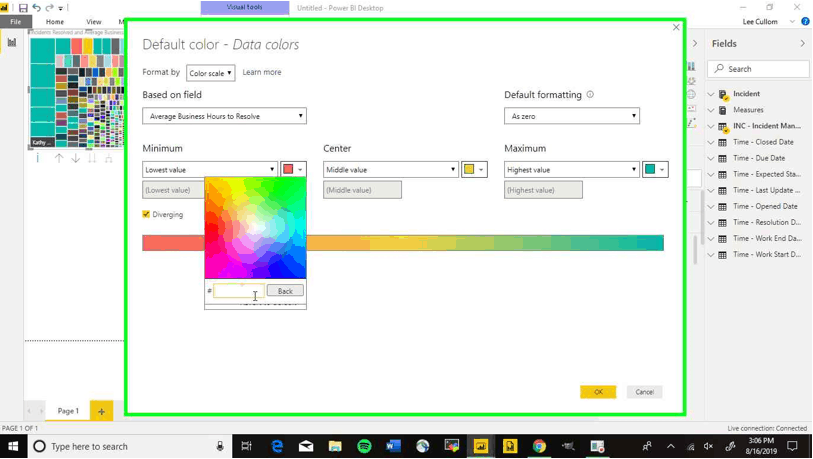813x459 pixels.
Task: Click the Learn more link
Action: [262, 72]
